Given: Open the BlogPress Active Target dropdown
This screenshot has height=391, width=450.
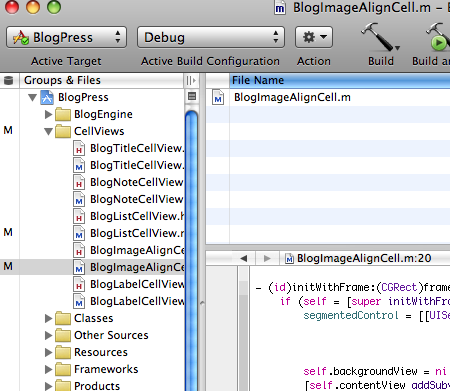Looking at the screenshot, I should (66, 37).
